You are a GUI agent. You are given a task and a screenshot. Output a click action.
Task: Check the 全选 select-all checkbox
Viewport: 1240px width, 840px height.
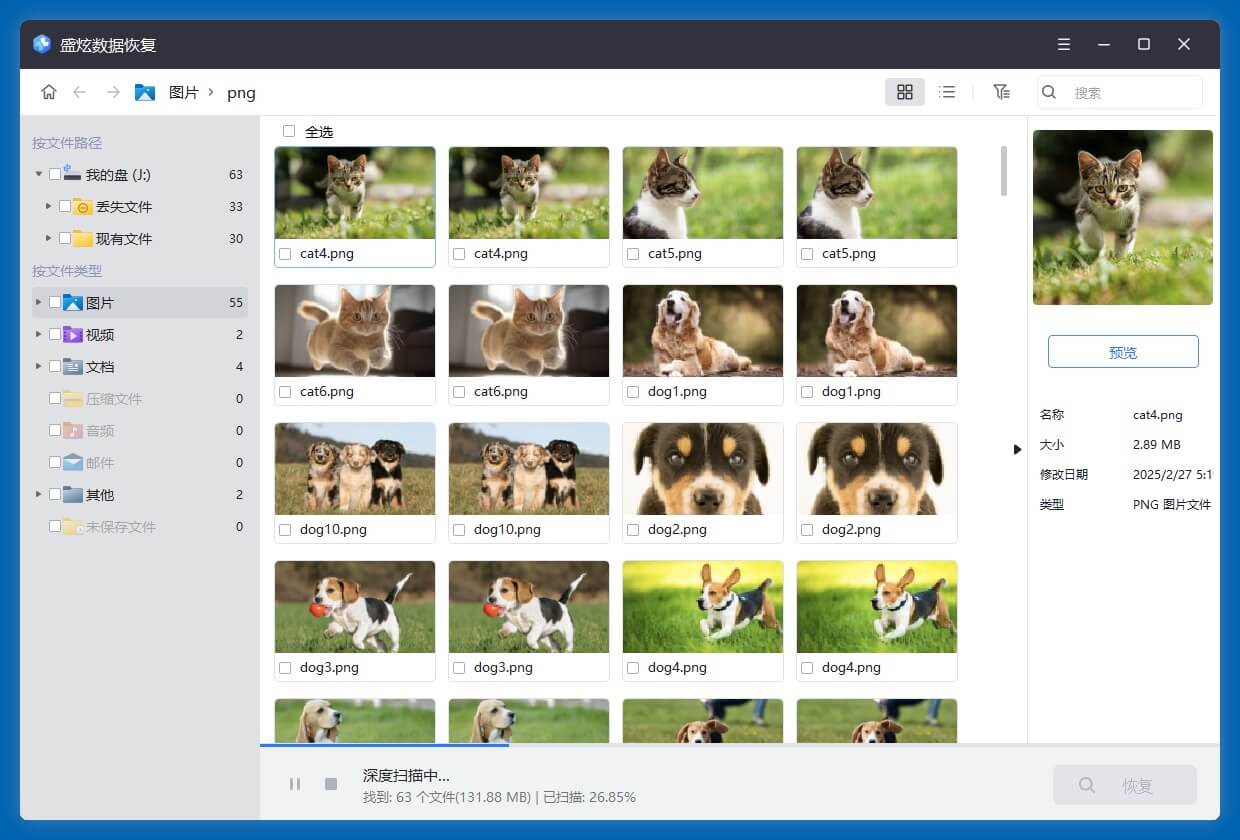289,131
